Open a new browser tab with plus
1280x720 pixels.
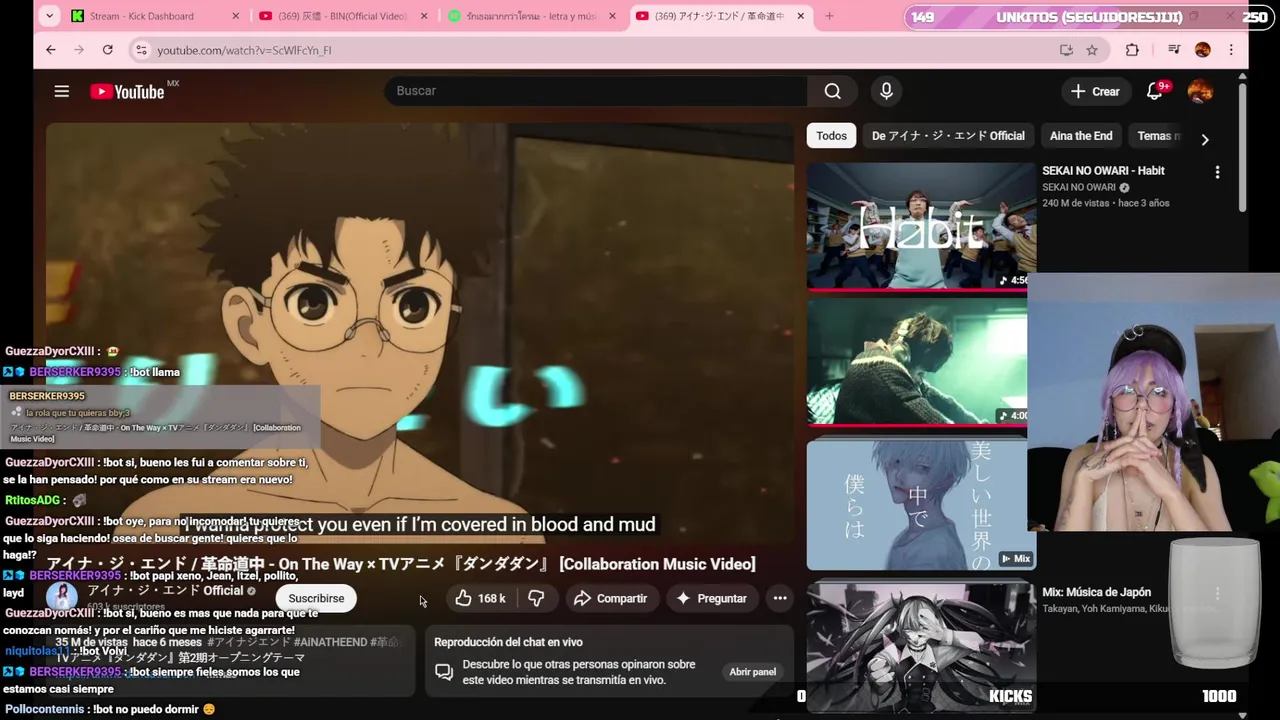tap(829, 16)
